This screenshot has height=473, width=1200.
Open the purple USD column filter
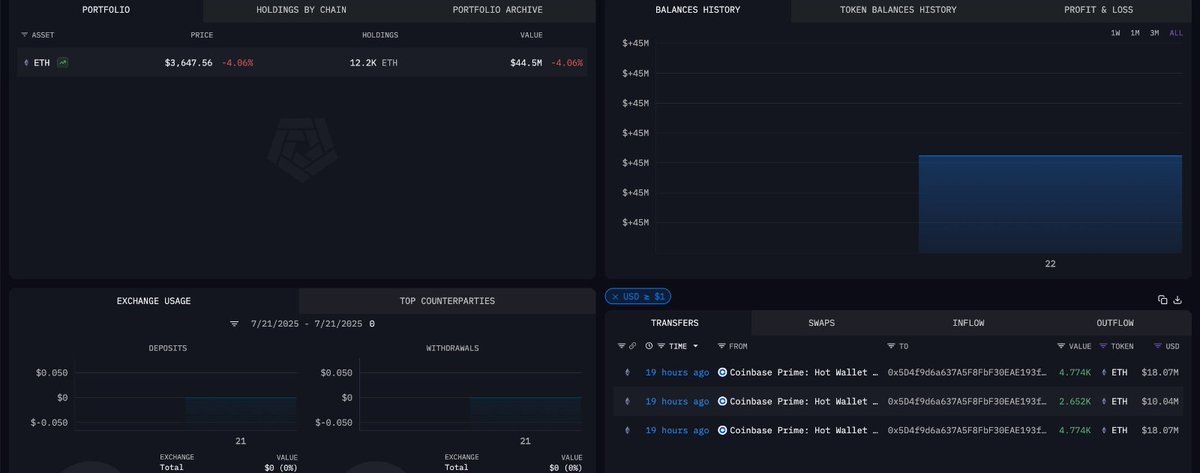point(1157,346)
